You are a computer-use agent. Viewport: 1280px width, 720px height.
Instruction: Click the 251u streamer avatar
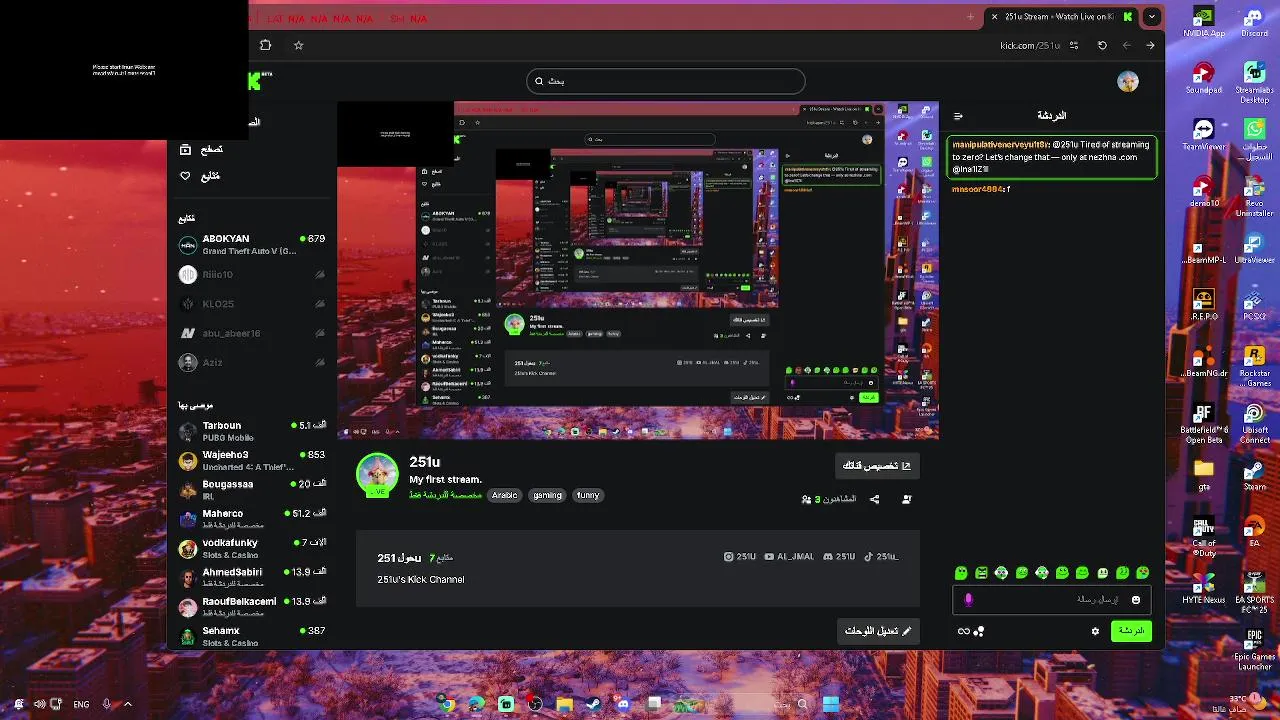pyautogui.click(x=377, y=474)
